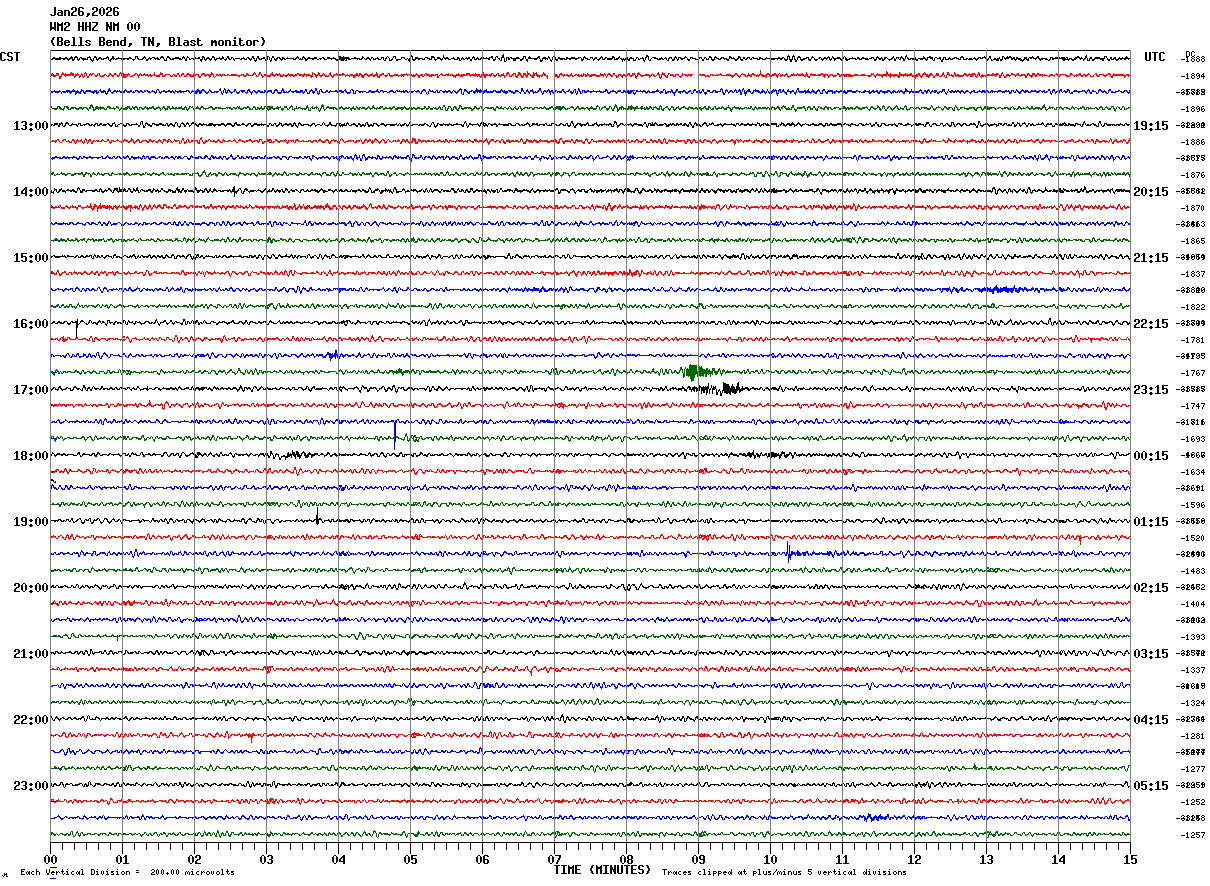The height and width of the screenshot is (886, 1210).
Task: Click the 00 minute tick label
Action: (50, 859)
